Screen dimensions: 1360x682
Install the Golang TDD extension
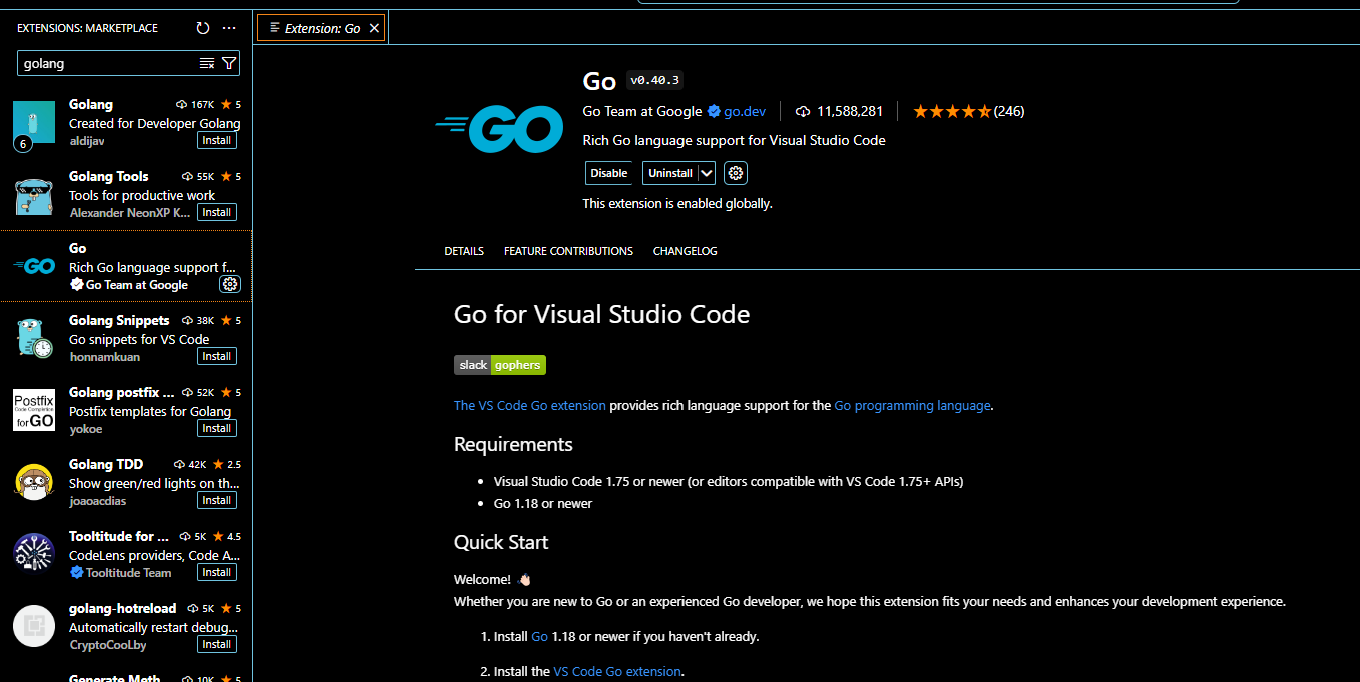217,500
